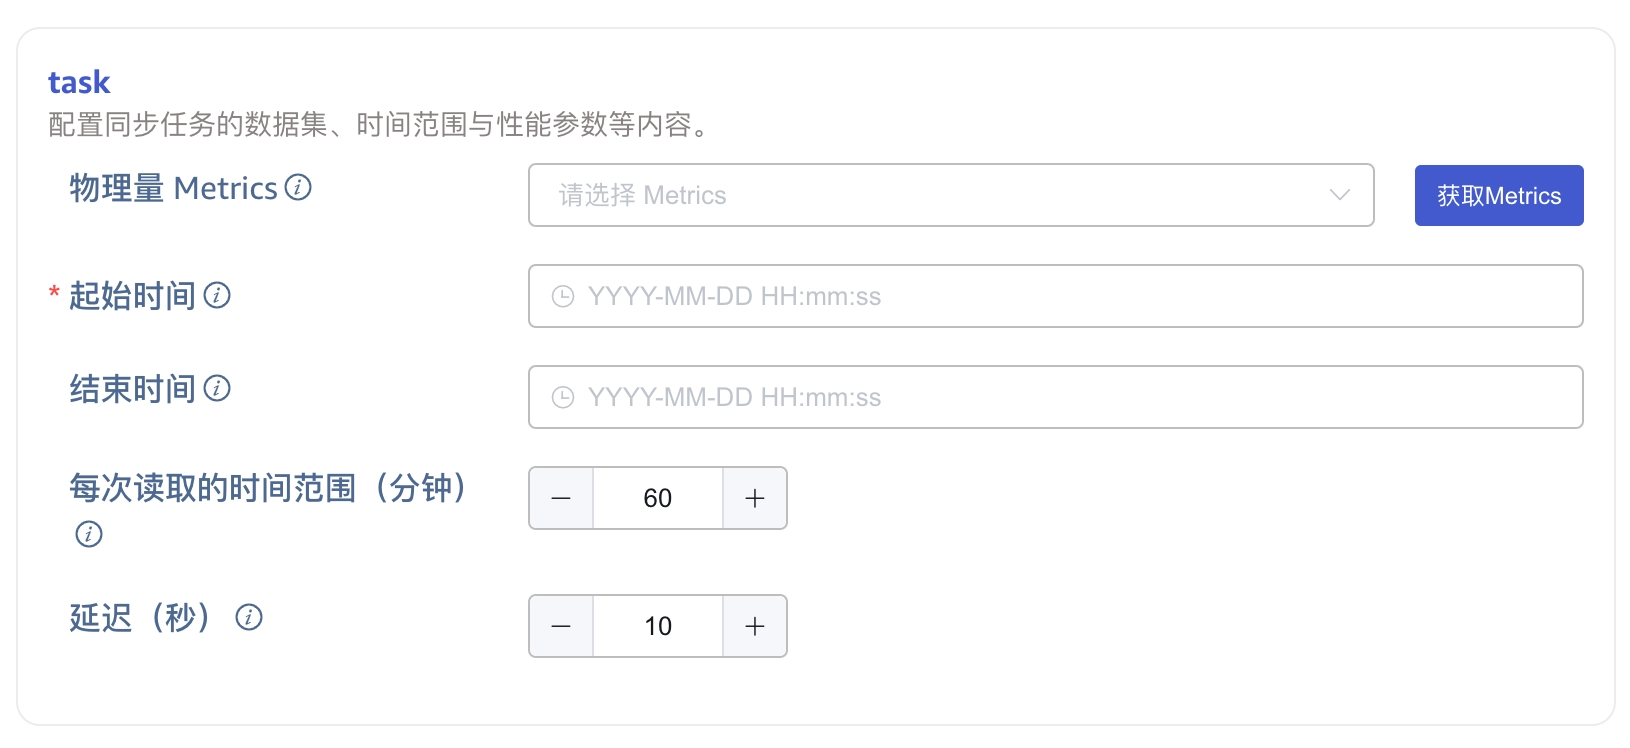This screenshot has height=748, width=1630.
Task: Click the info icon beside 物理量 Metrics
Action: (x=298, y=187)
